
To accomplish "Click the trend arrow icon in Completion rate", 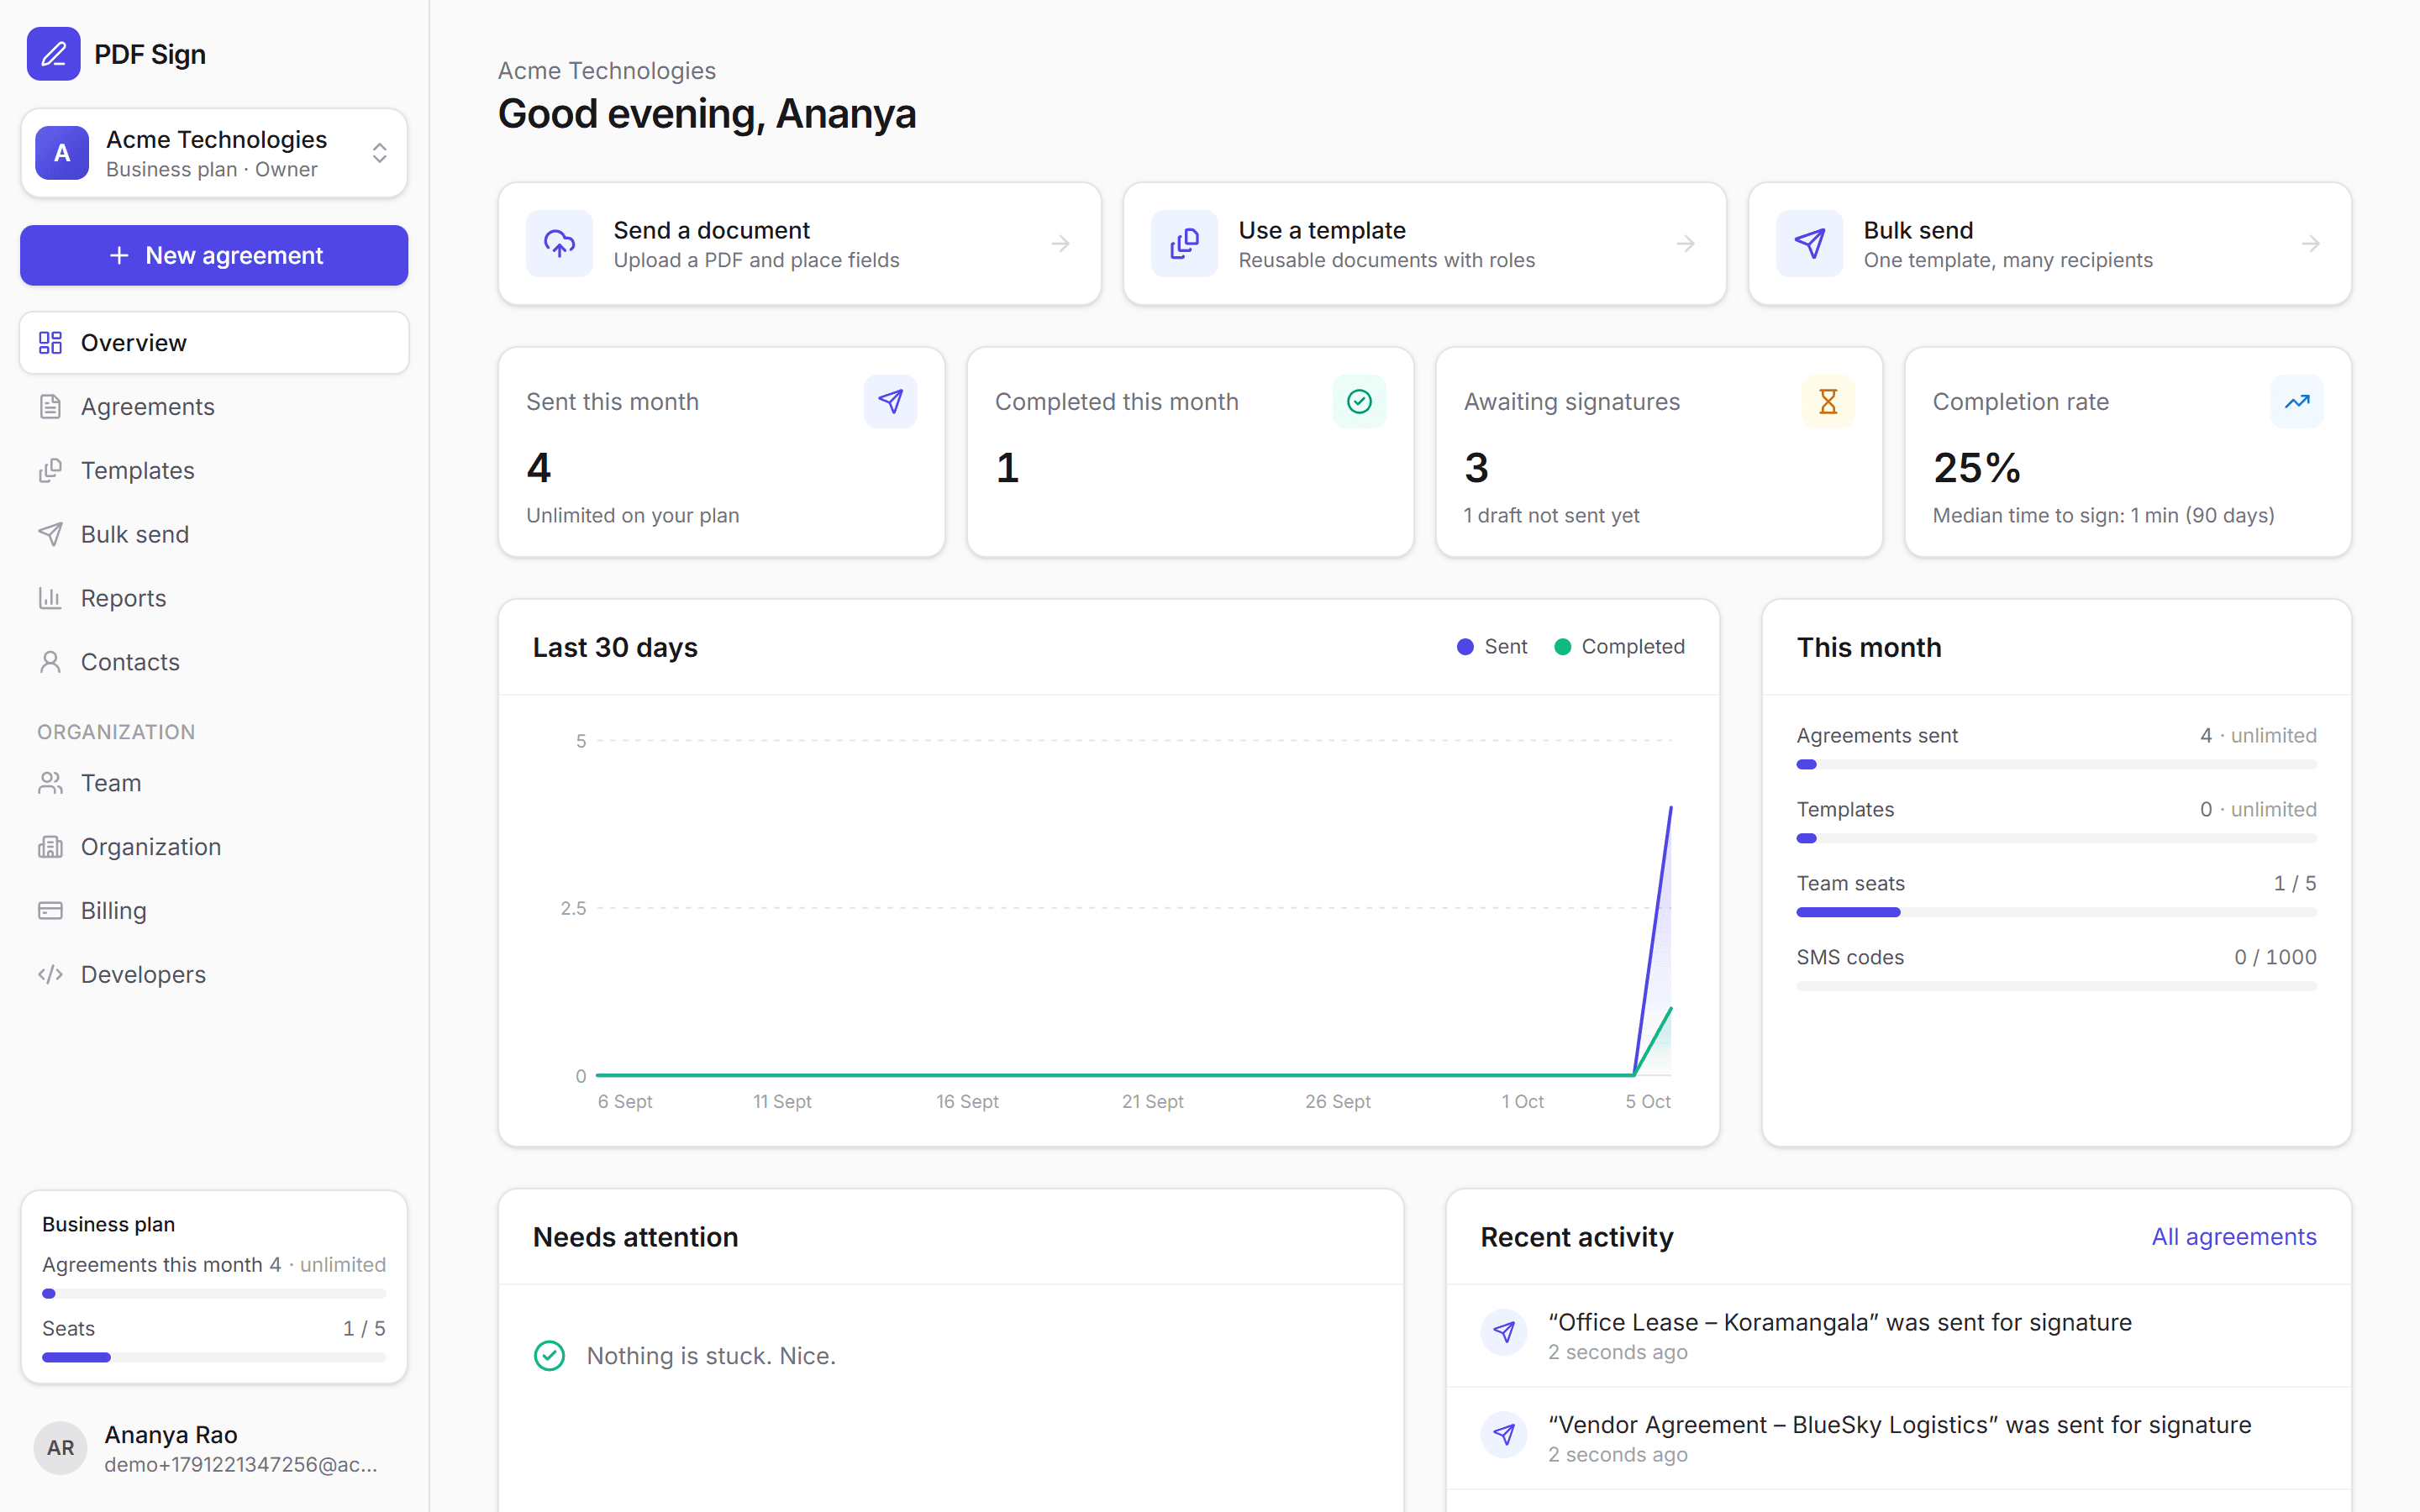I will coord(2298,402).
